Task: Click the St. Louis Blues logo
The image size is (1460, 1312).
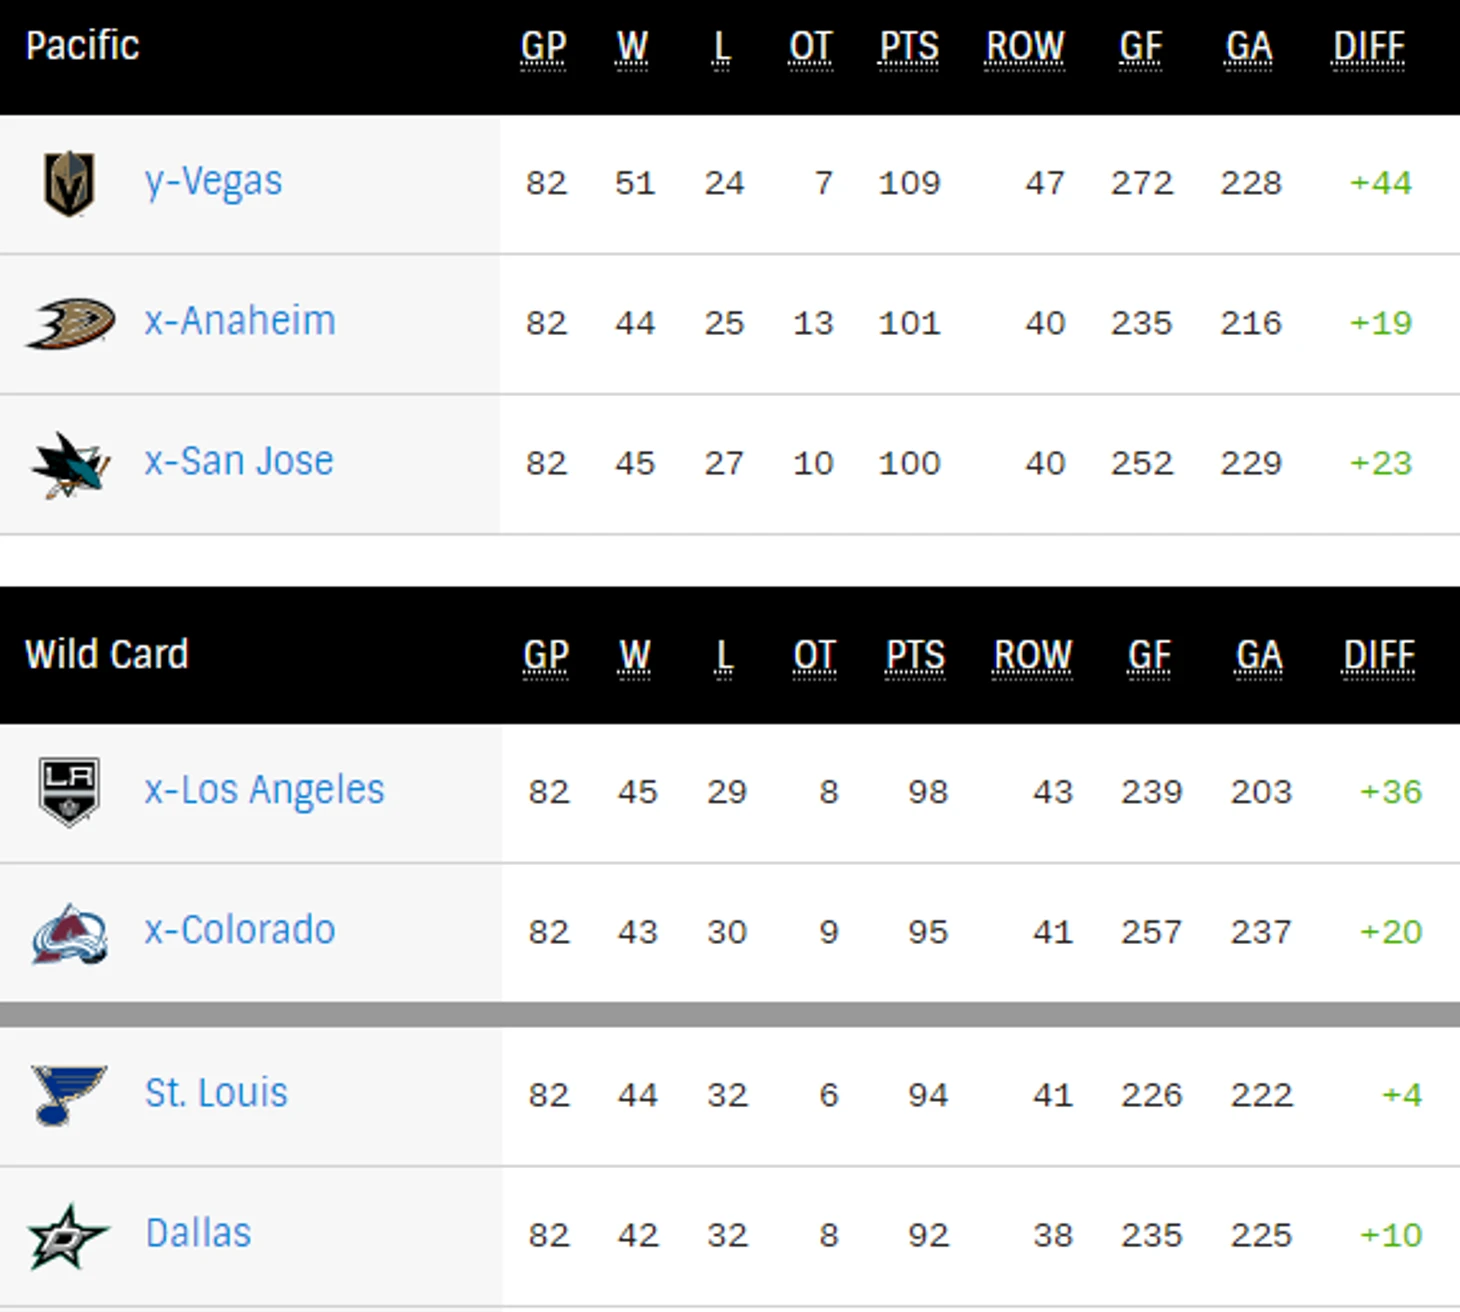Action: coord(68,1095)
